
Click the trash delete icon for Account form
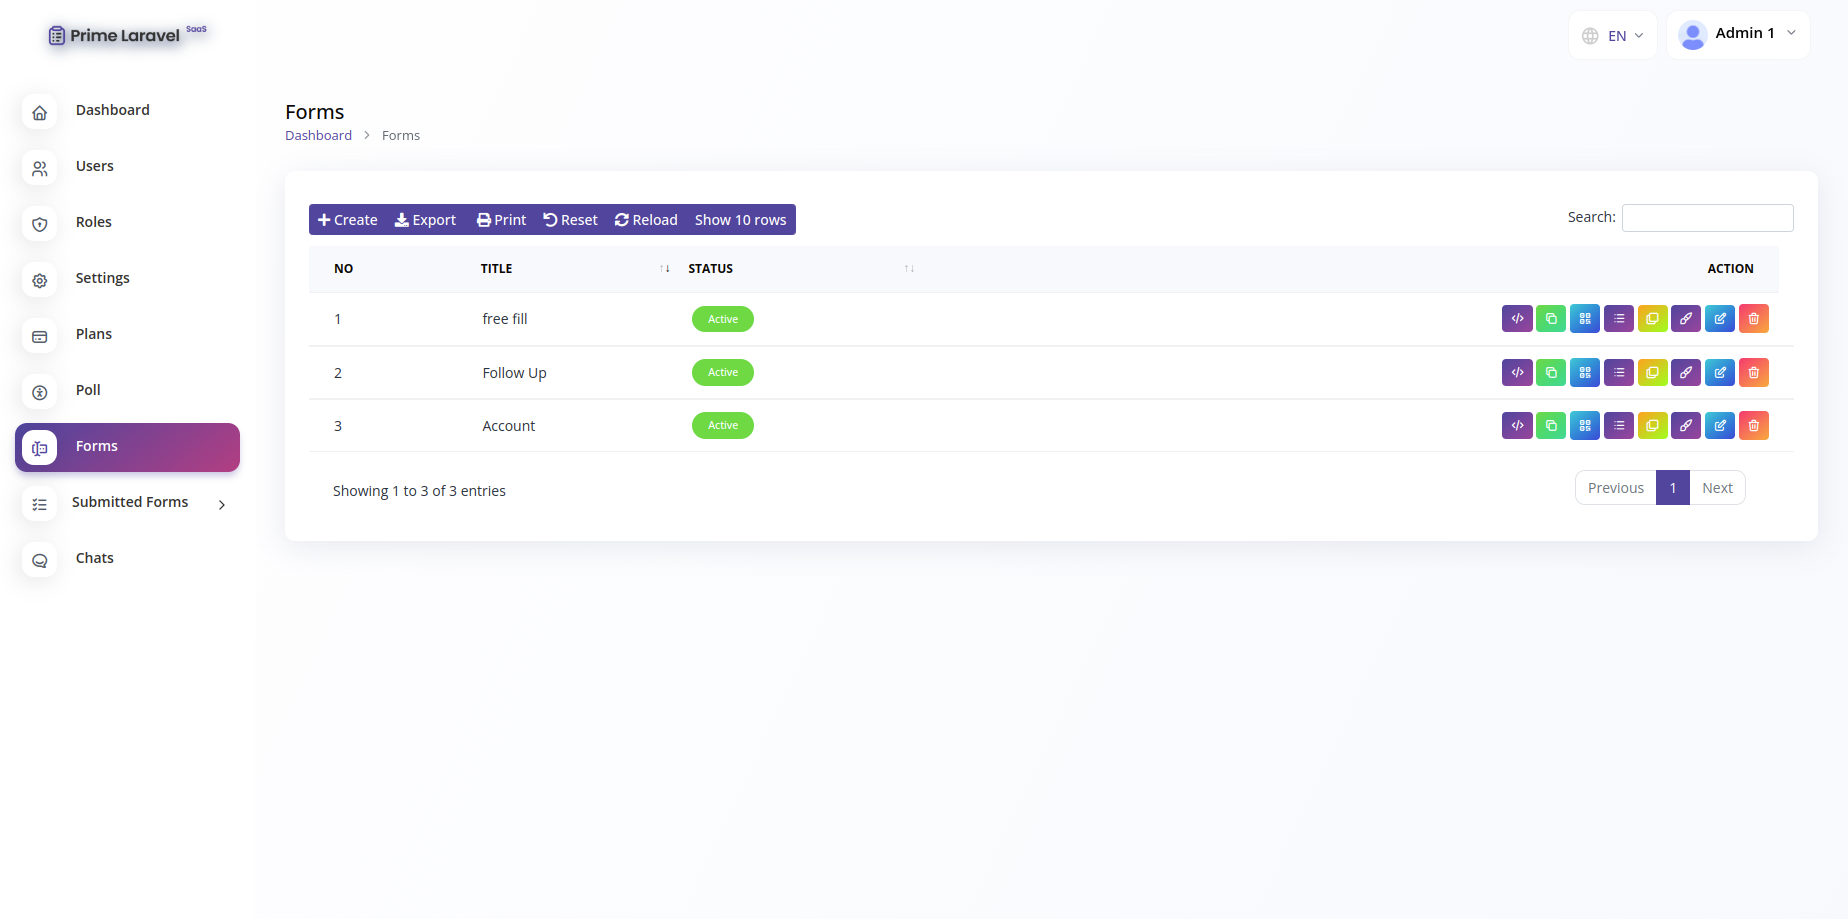coord(1753,426)
